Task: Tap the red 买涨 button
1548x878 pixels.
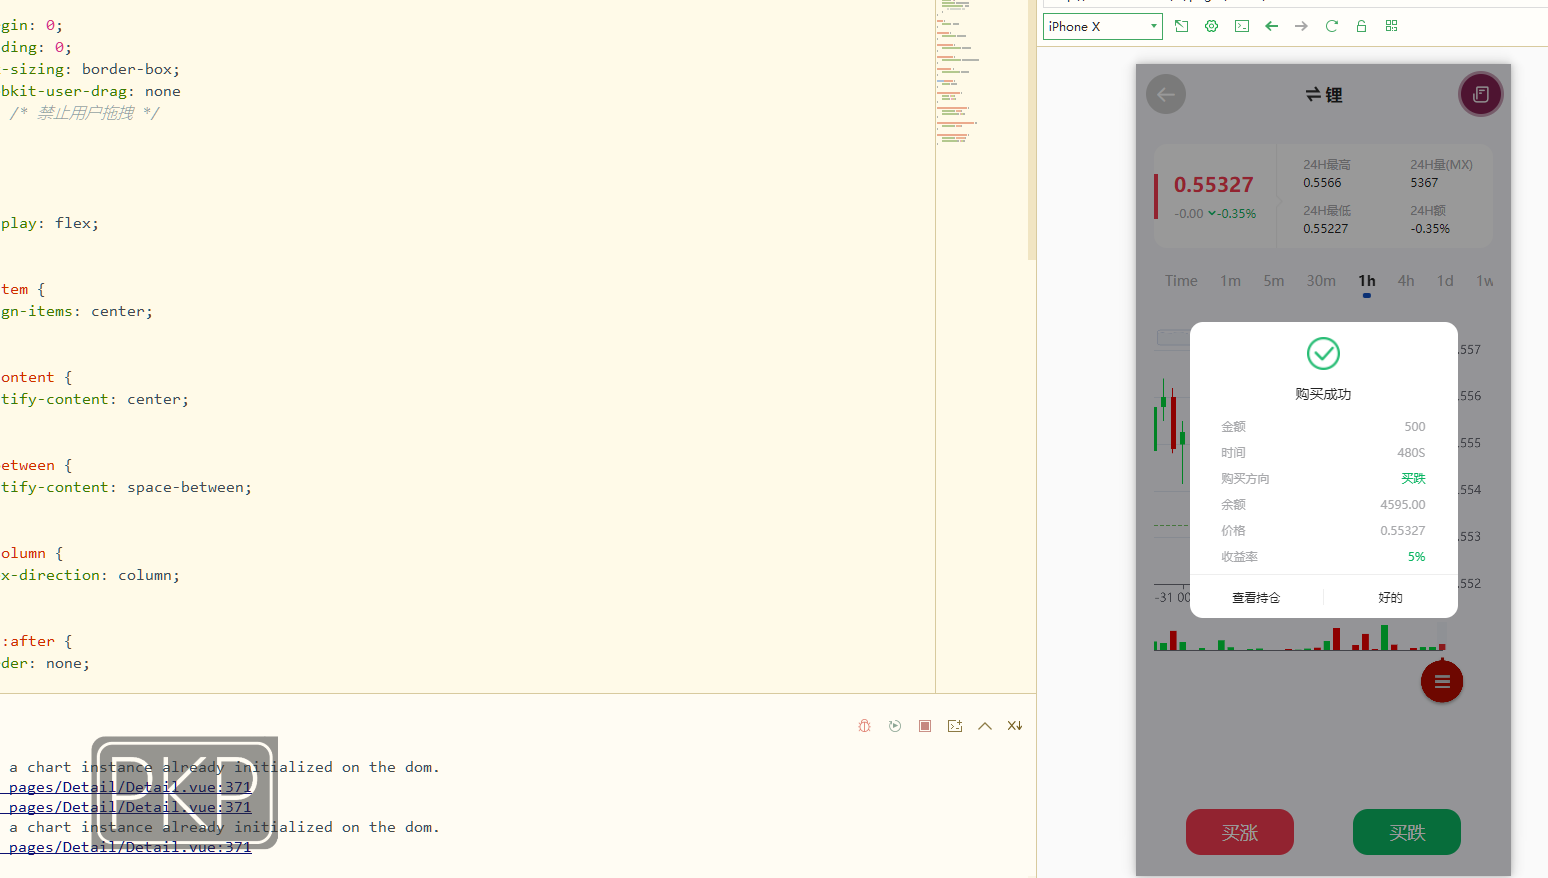Action: [1240, 832]
